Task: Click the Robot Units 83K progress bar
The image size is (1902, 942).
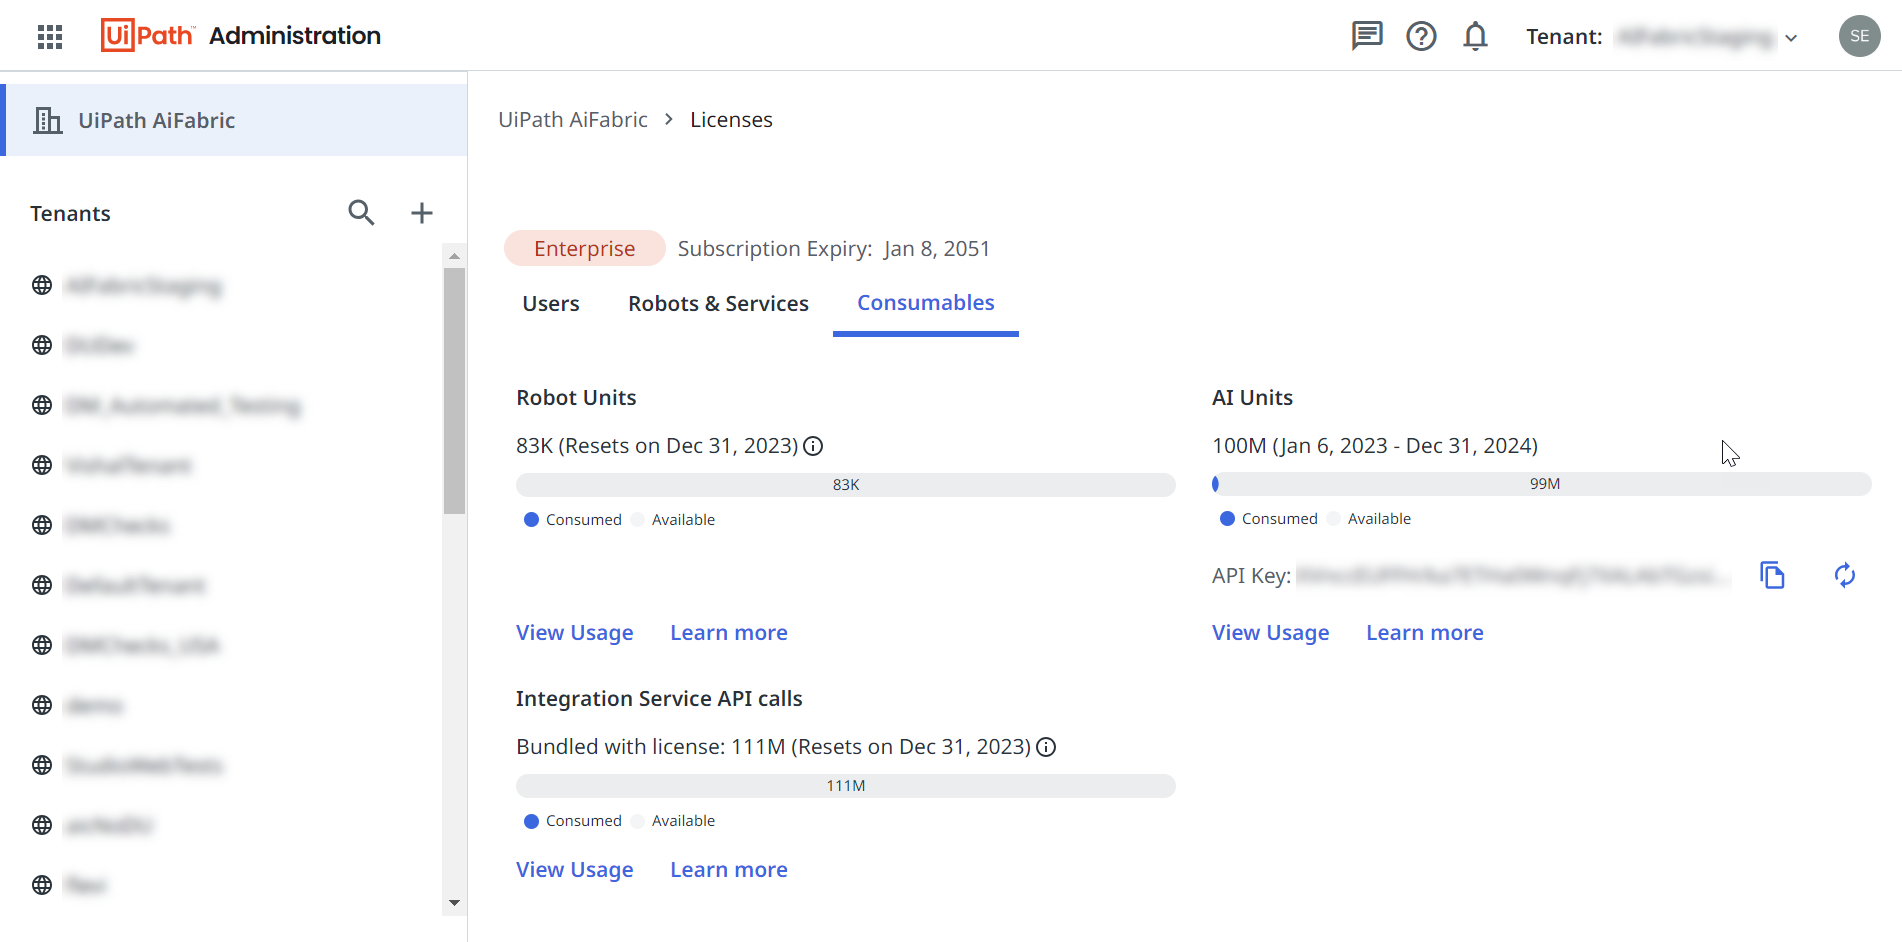Action: click(846, 485)
